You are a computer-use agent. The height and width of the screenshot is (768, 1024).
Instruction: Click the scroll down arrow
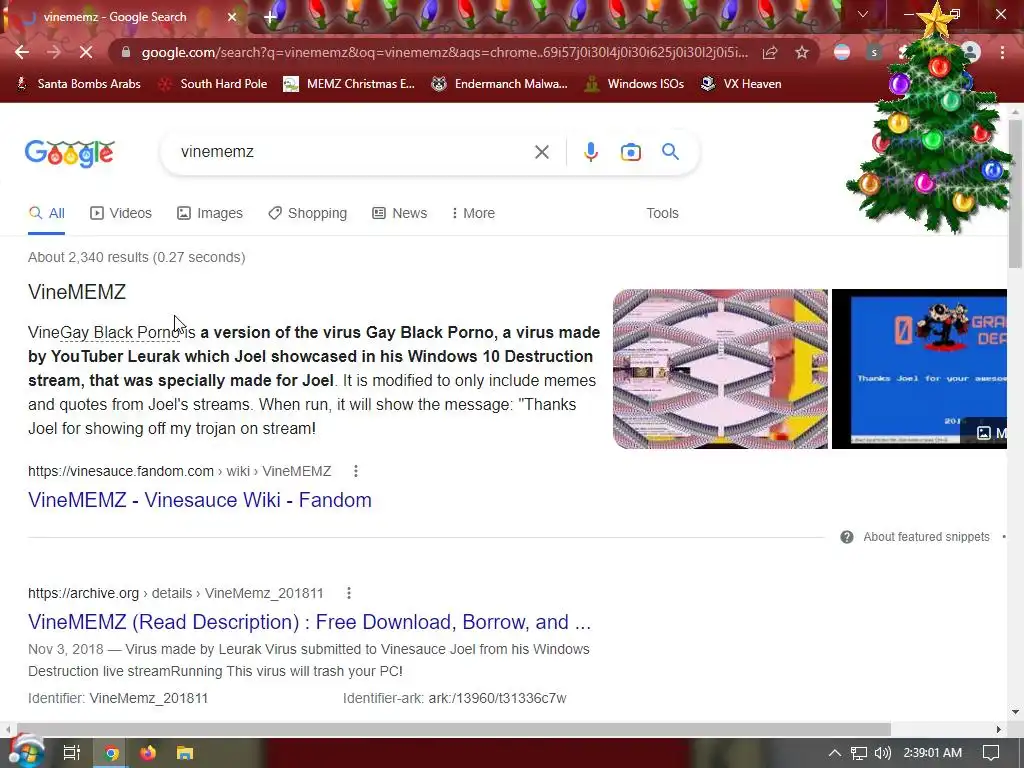1015,712
